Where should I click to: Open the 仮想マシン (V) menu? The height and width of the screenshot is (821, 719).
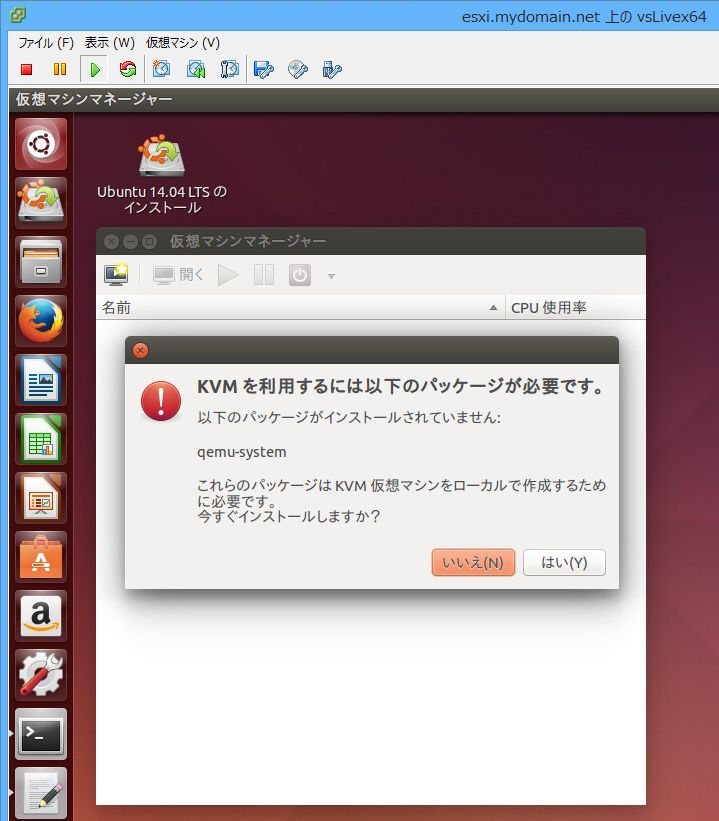tap(183, 42)
